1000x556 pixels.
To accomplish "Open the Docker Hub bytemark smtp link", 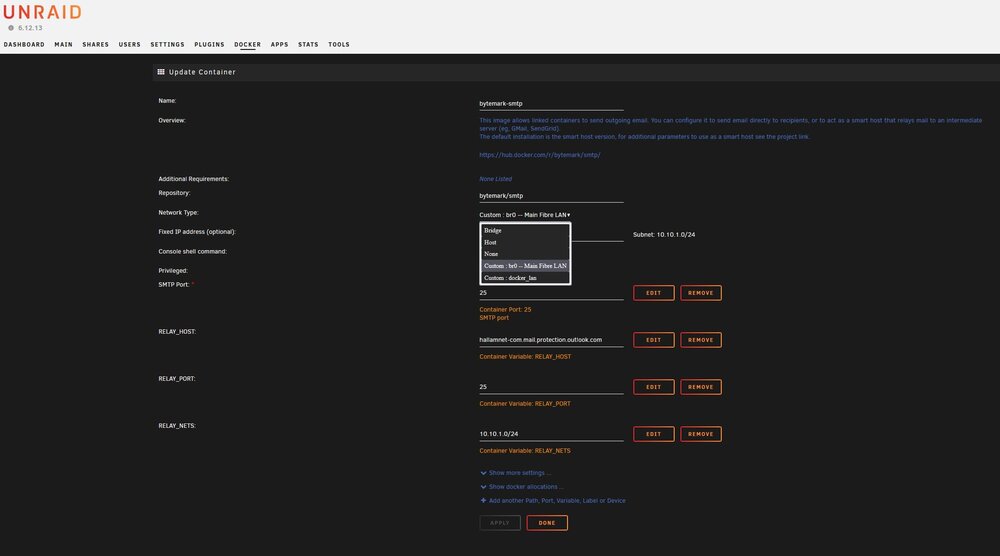I will [540, 155].
